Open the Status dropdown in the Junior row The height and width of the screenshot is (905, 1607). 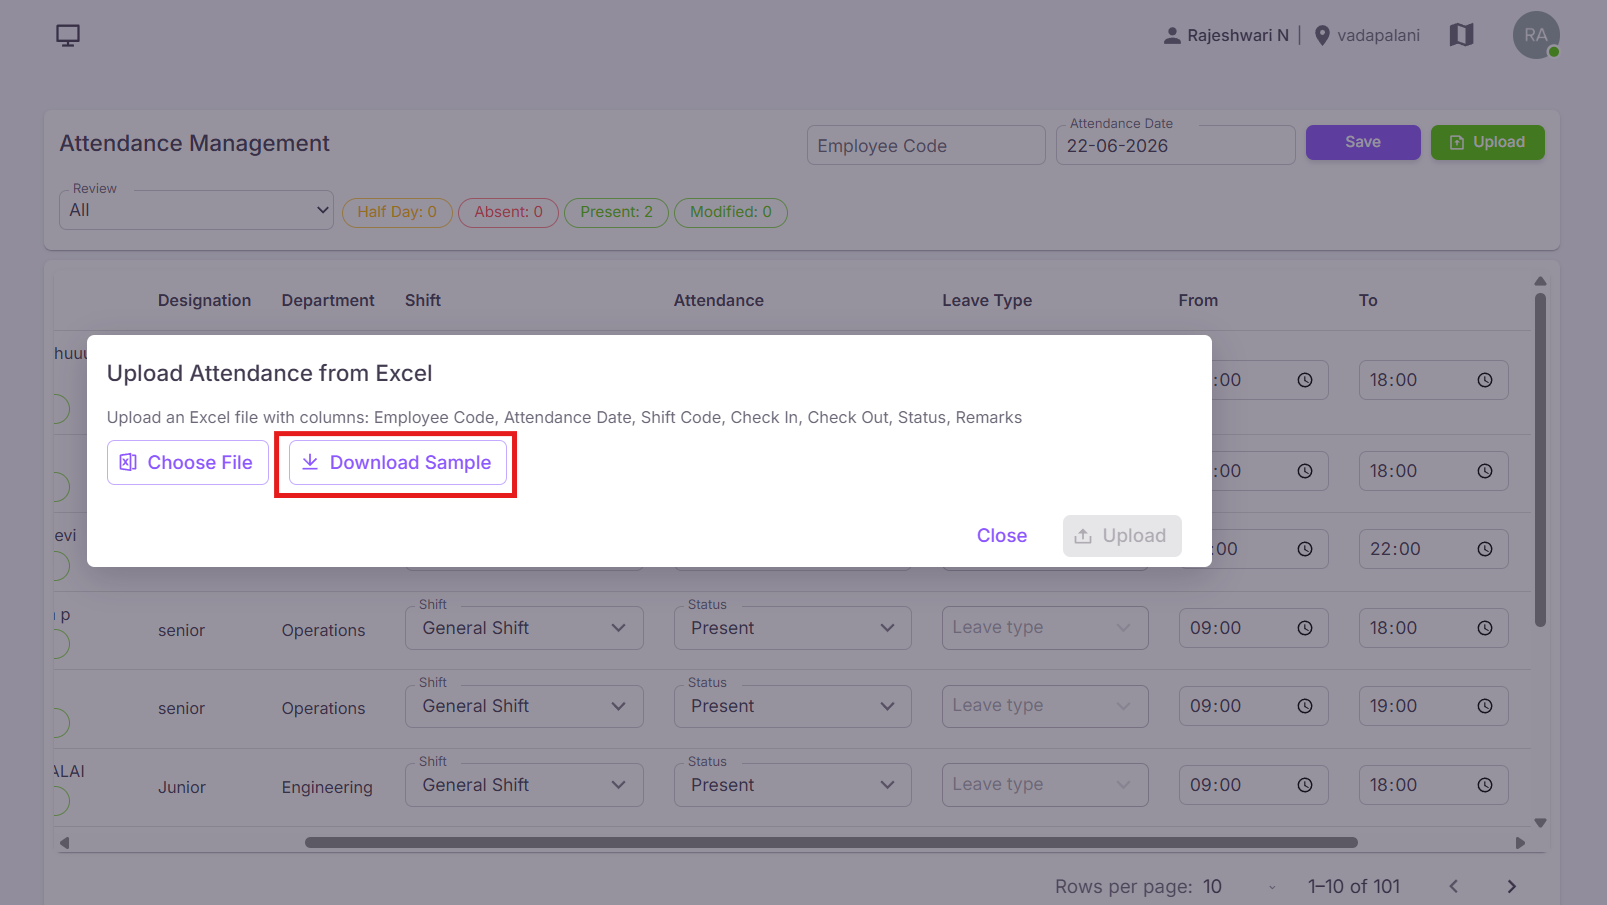[x=793, y=785]
